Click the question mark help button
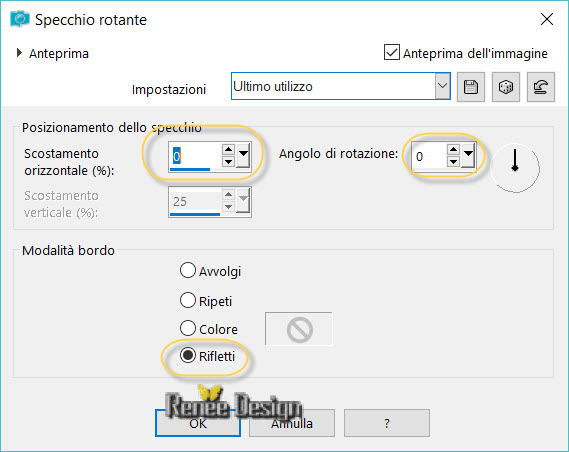Image resolution: width=569 pixels, height=452 pixels. coord(387,423)
